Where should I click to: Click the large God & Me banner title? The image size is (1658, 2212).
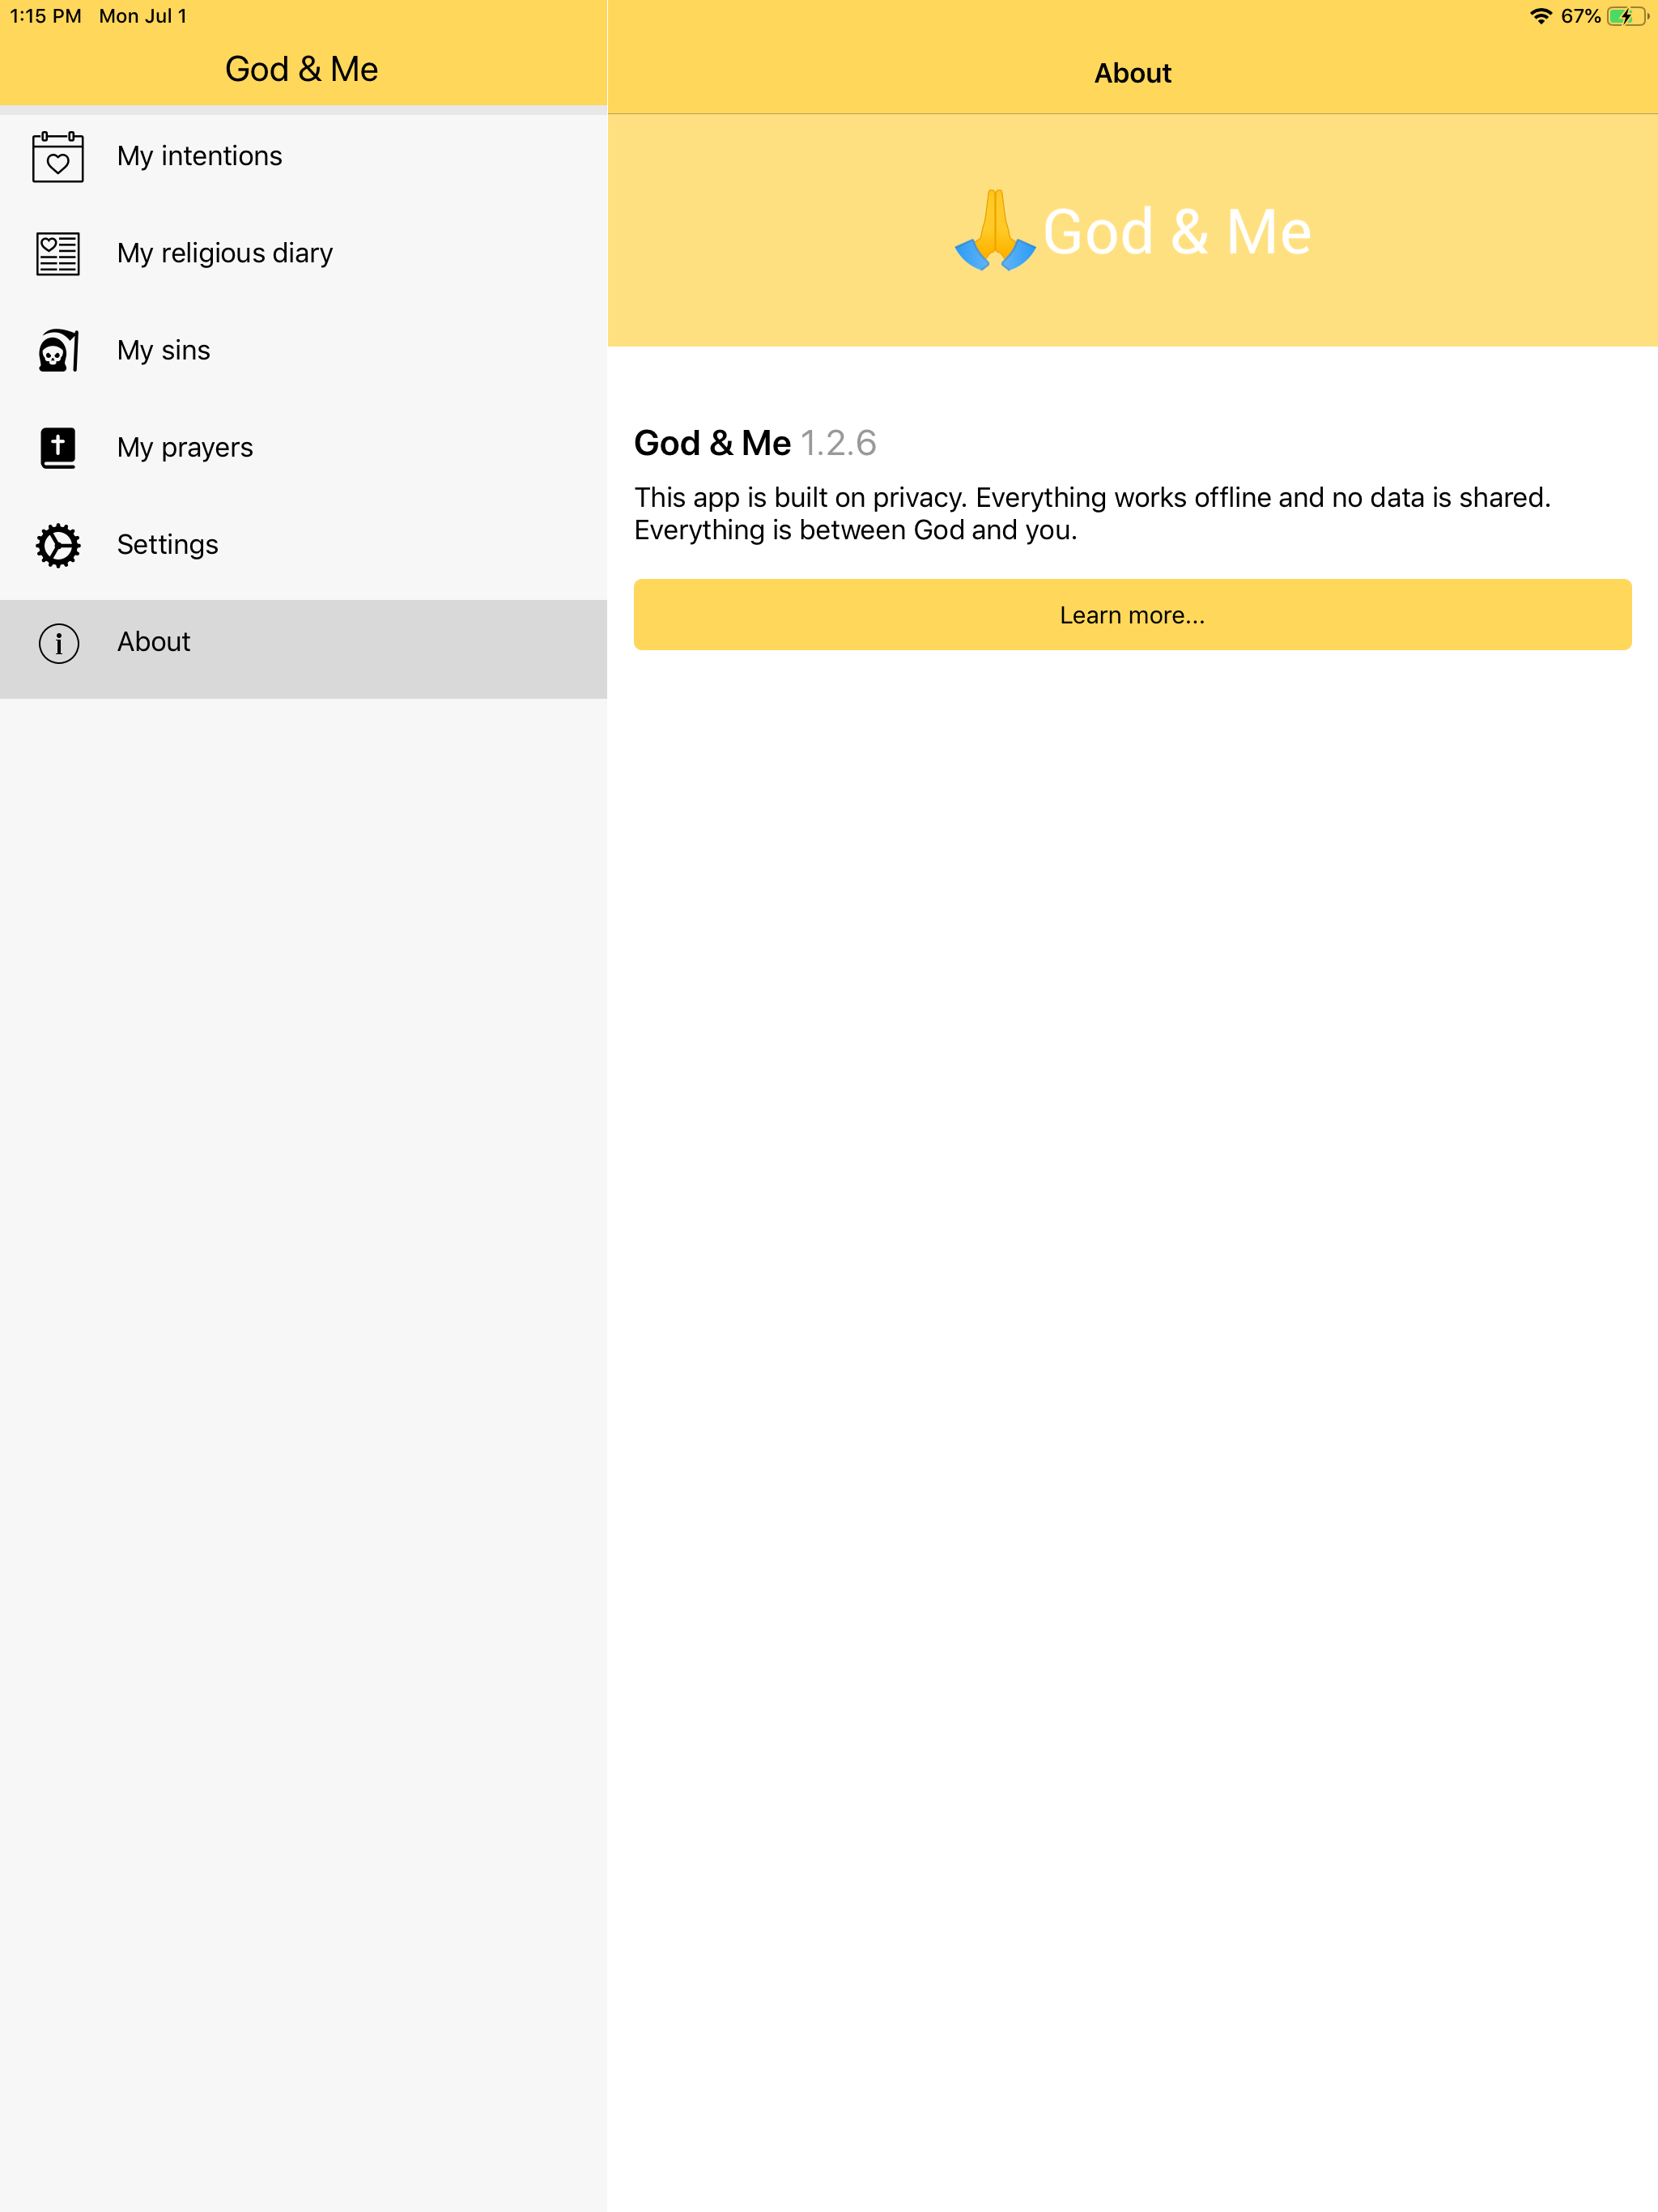coord(1177,232)
